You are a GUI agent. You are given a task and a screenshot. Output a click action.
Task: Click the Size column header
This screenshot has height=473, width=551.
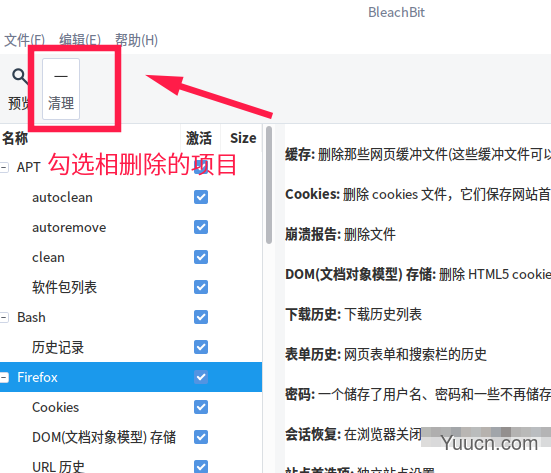click(242, 138)
